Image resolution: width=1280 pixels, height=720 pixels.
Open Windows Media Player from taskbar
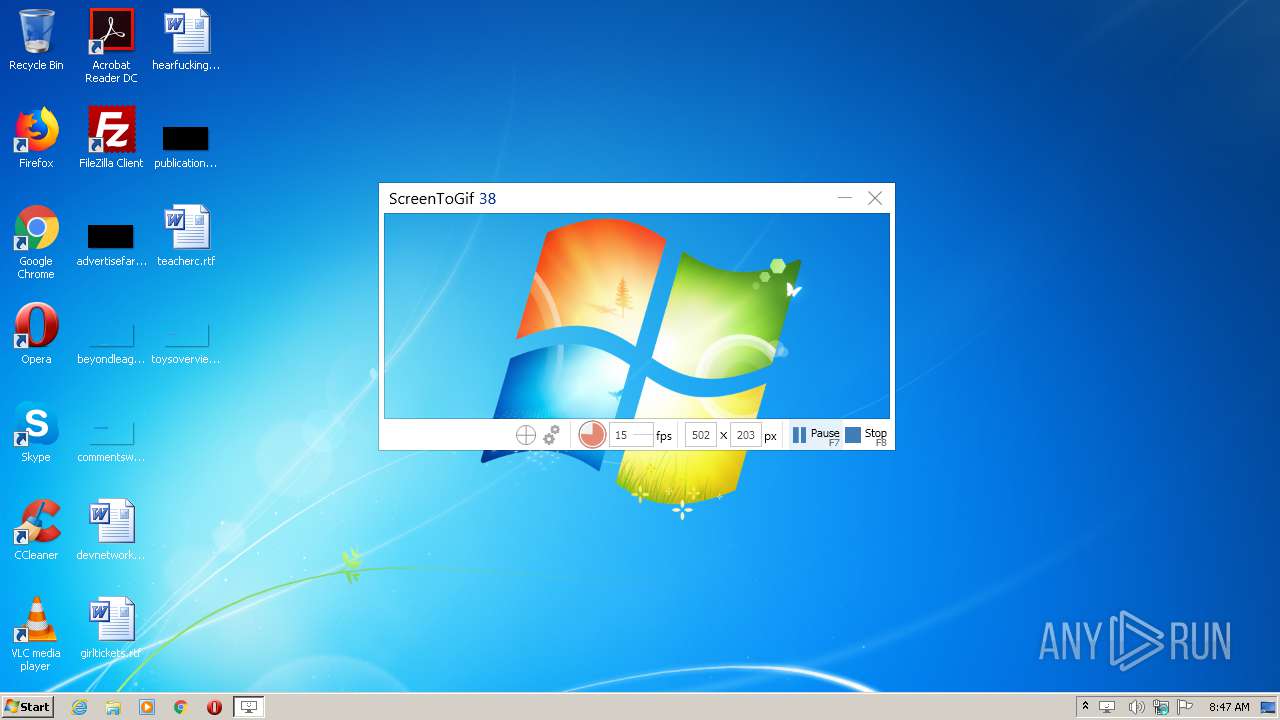(x=147, y=707)
